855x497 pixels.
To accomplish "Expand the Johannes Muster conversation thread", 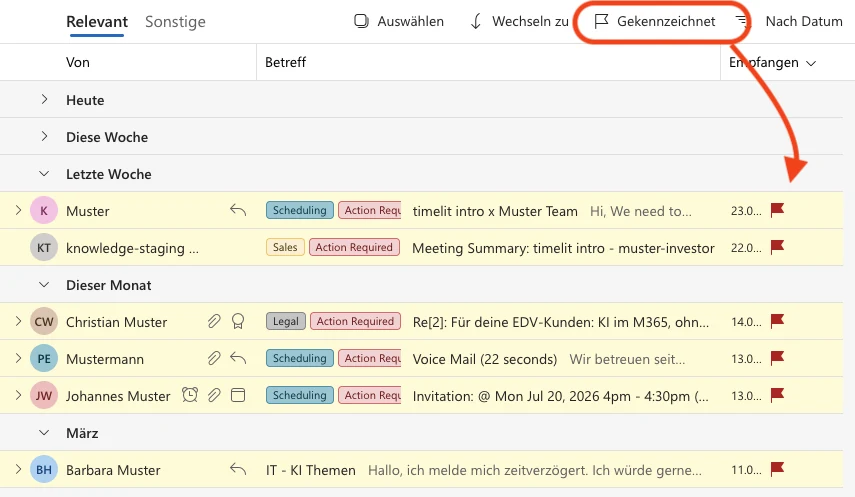I will tap(18, 395).
